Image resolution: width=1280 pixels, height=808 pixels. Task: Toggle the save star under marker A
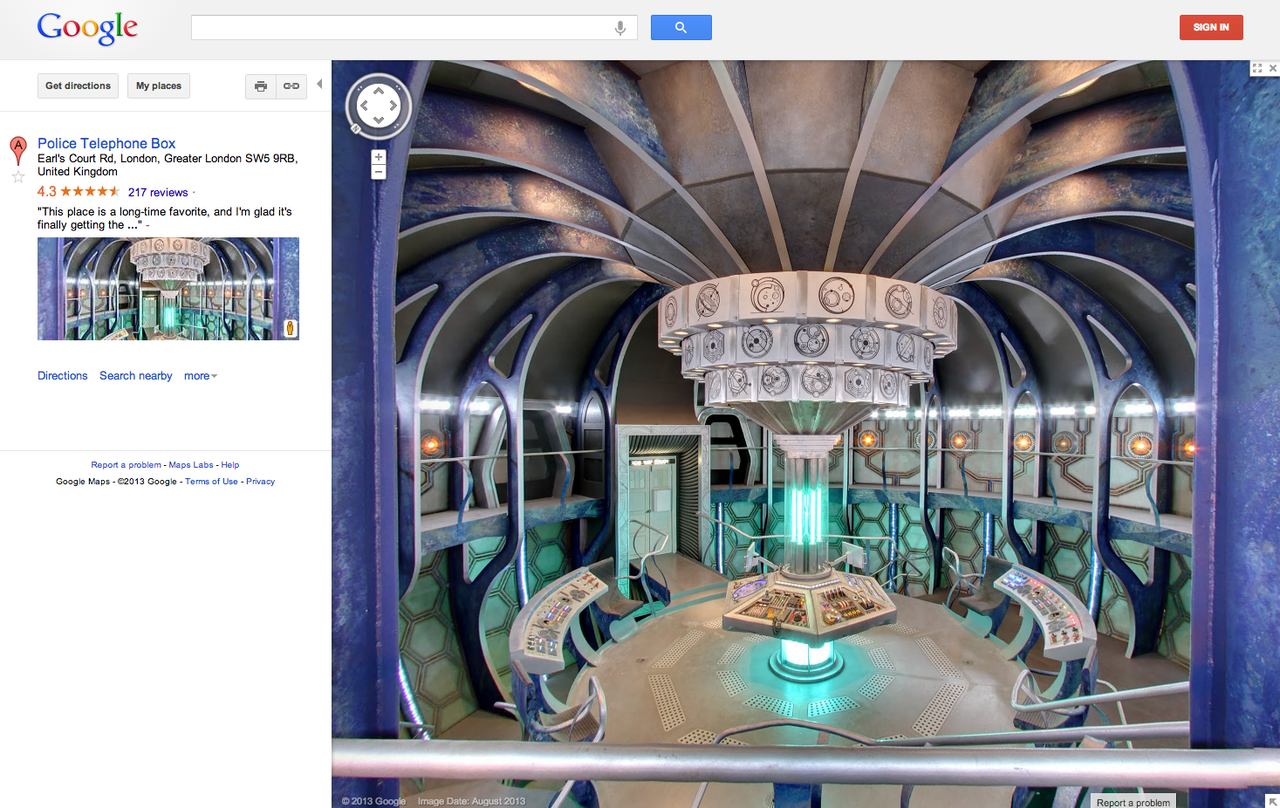point(18,177)
